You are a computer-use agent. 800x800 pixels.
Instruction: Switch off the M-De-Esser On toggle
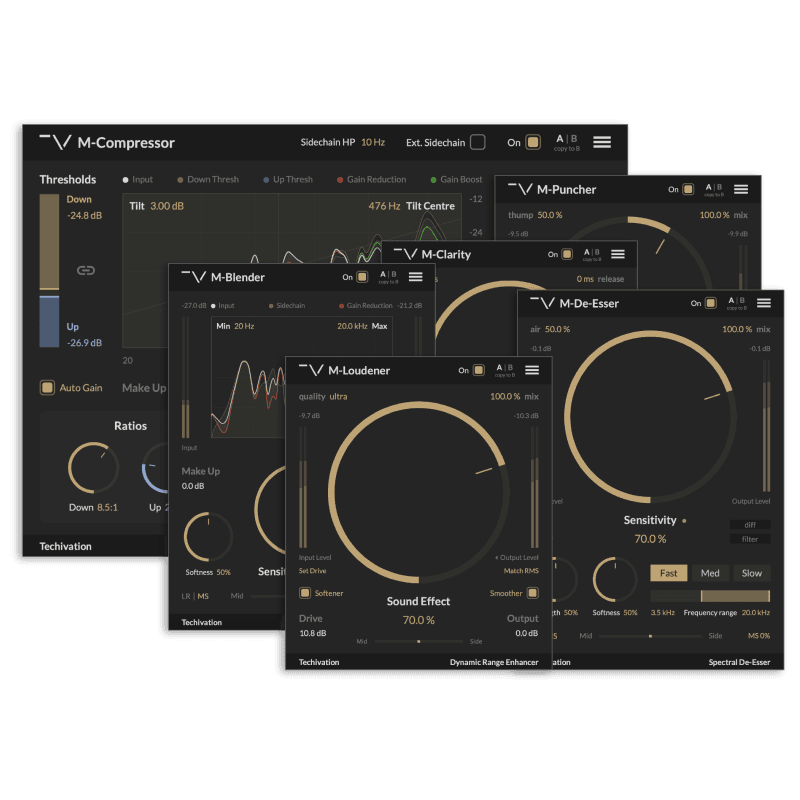click(710, 303)
